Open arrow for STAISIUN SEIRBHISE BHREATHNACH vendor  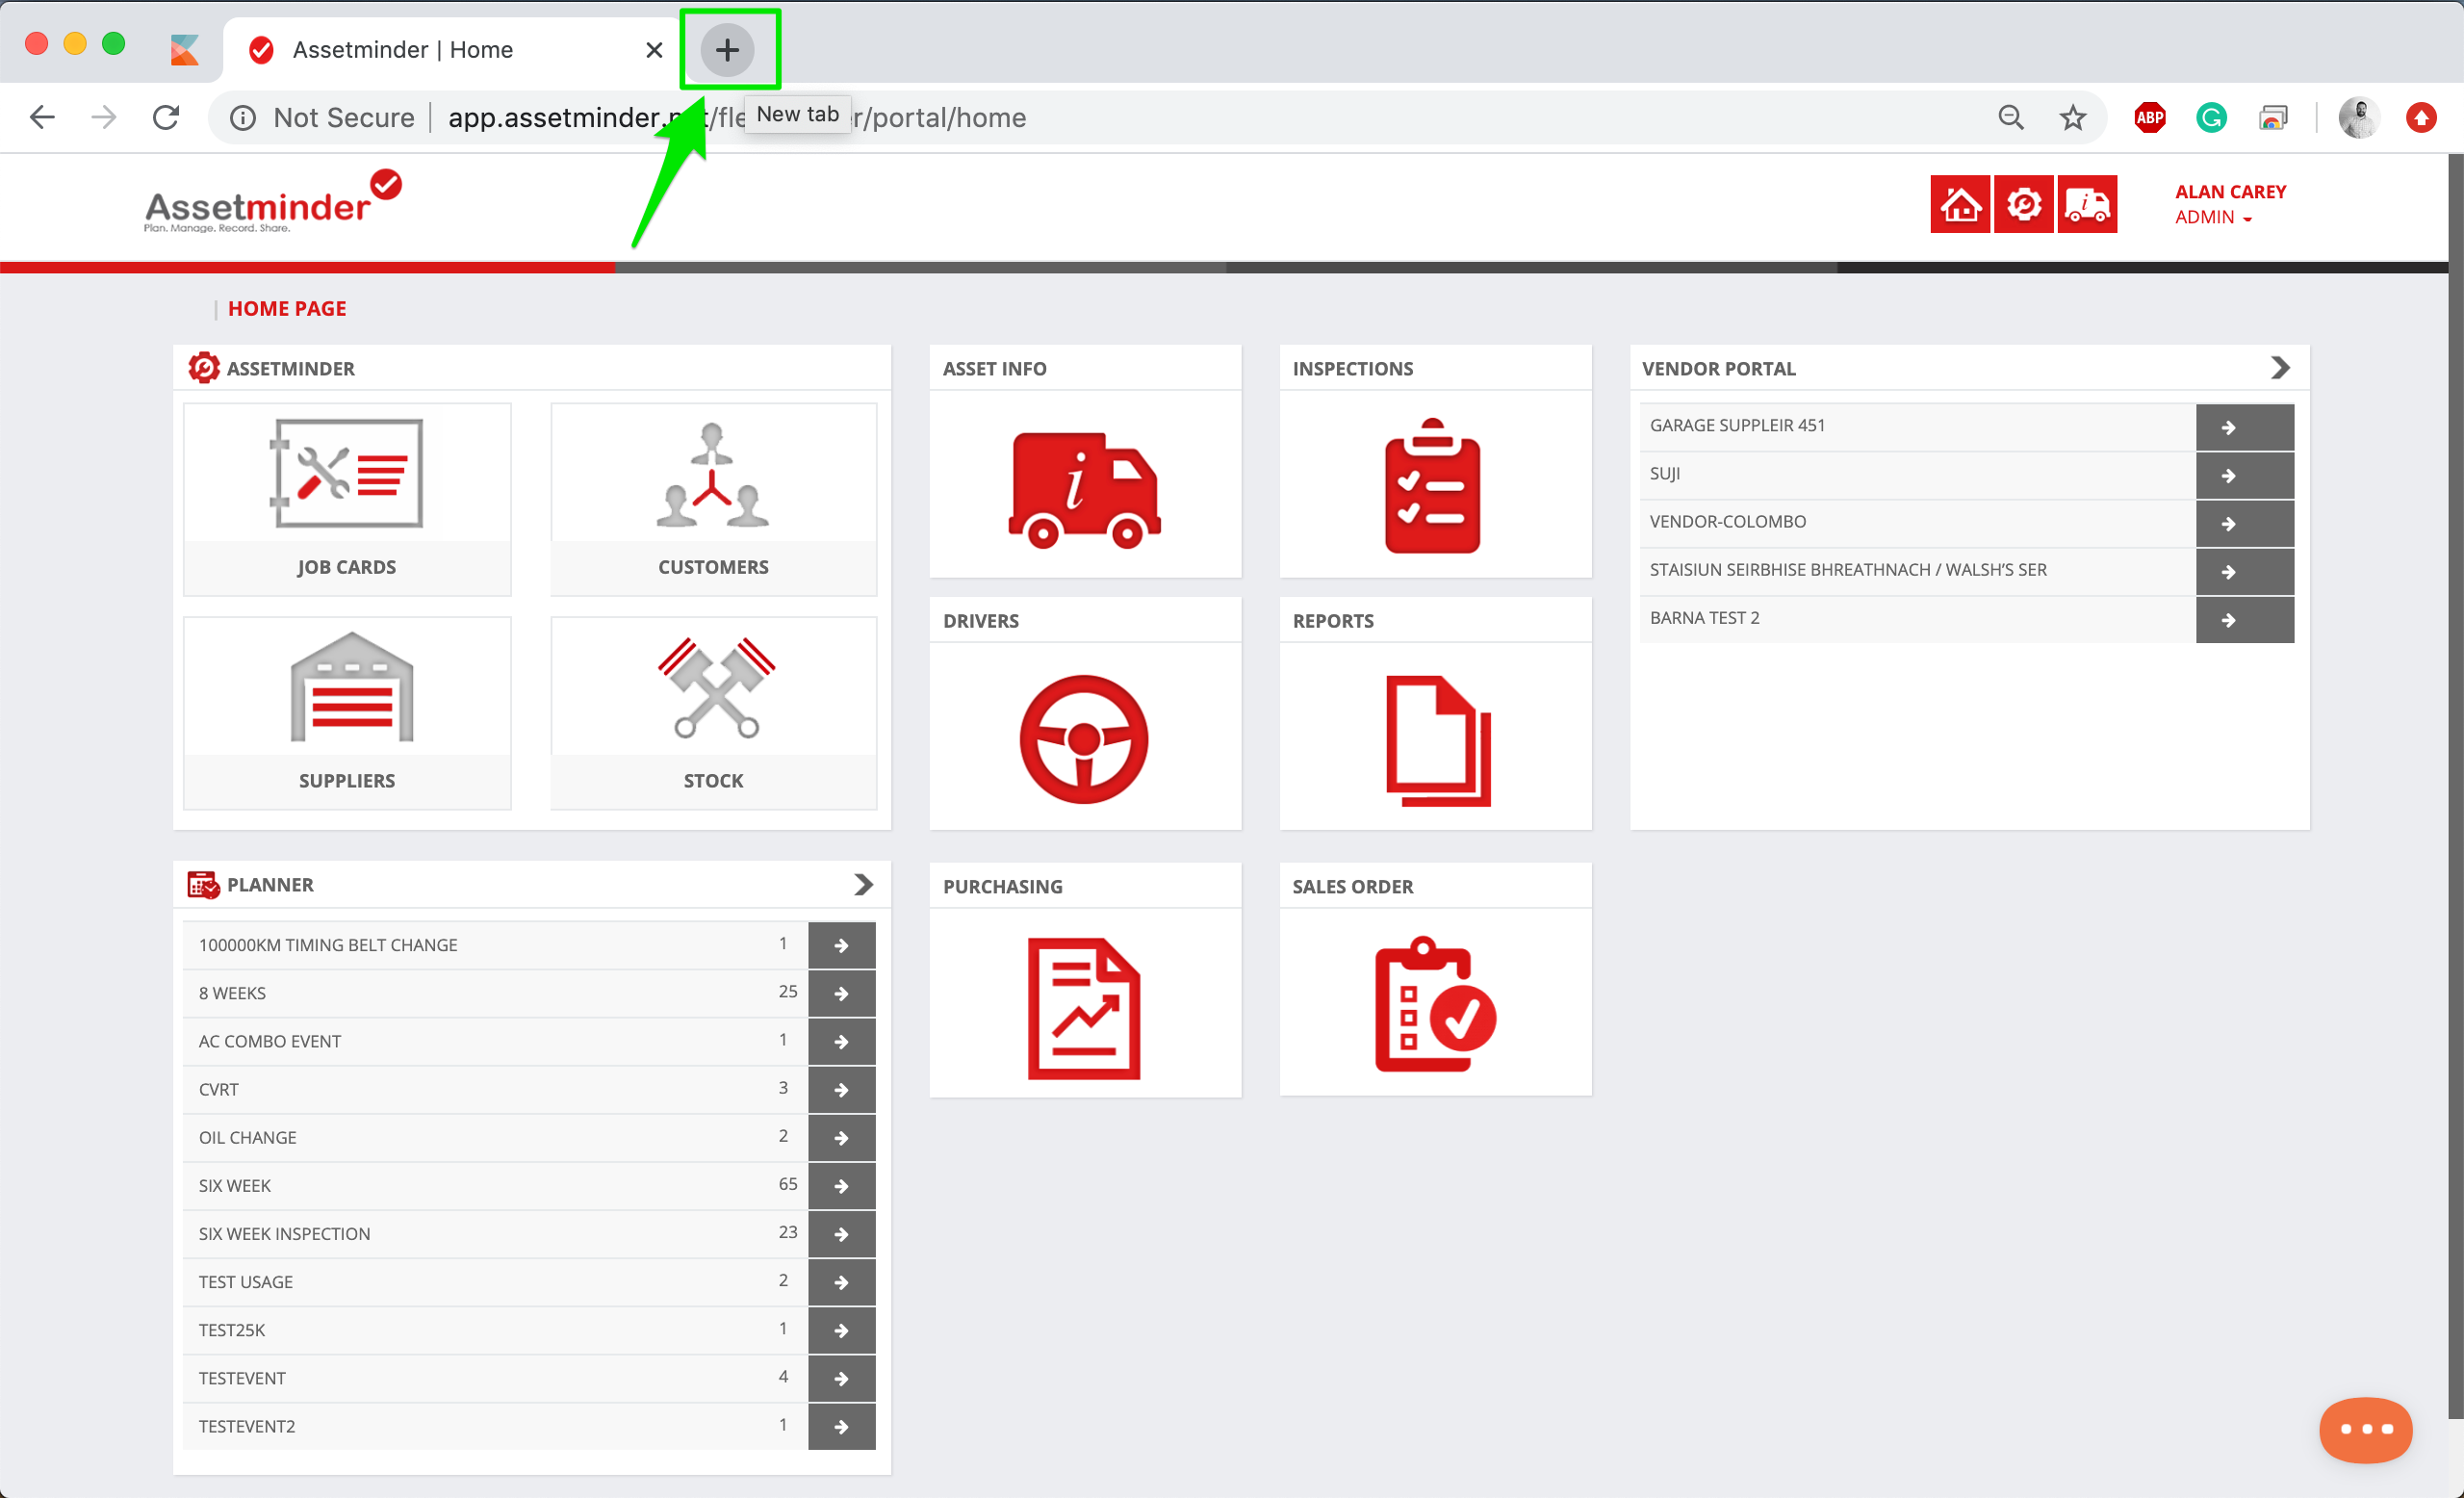[x=2244, y=571]
